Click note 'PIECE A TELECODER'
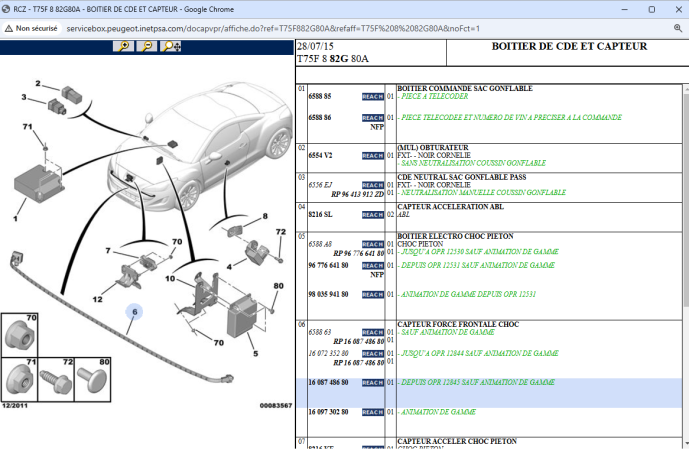Screen dimensions: 689x451 tap(435, 96)
